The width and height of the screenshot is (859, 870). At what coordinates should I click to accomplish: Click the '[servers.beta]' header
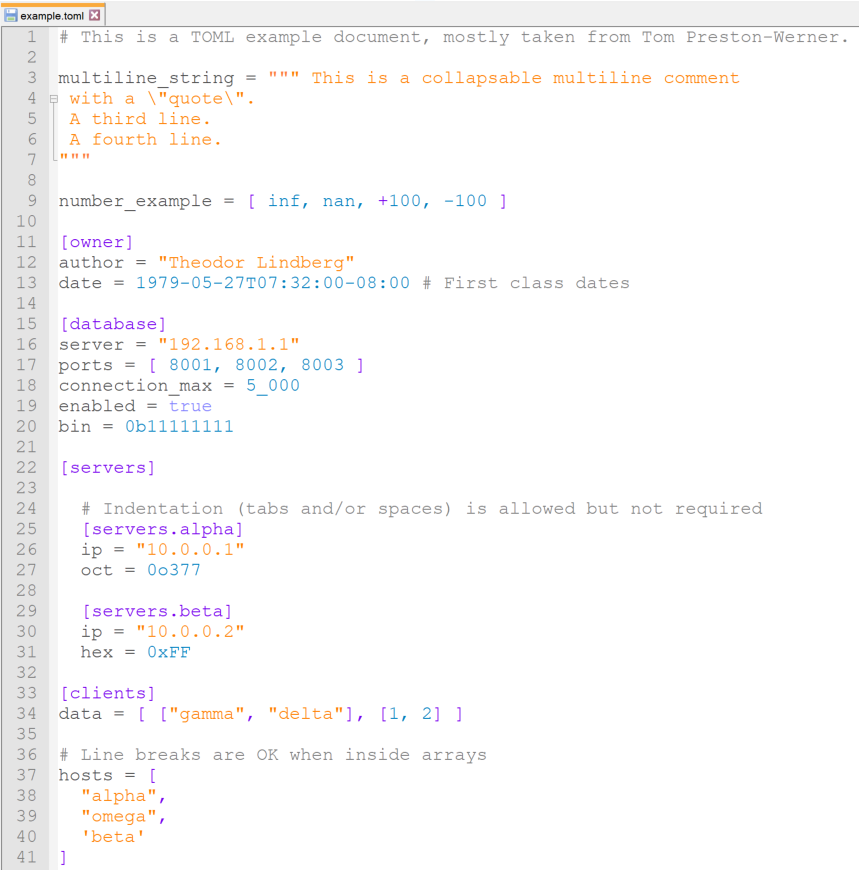157,611
